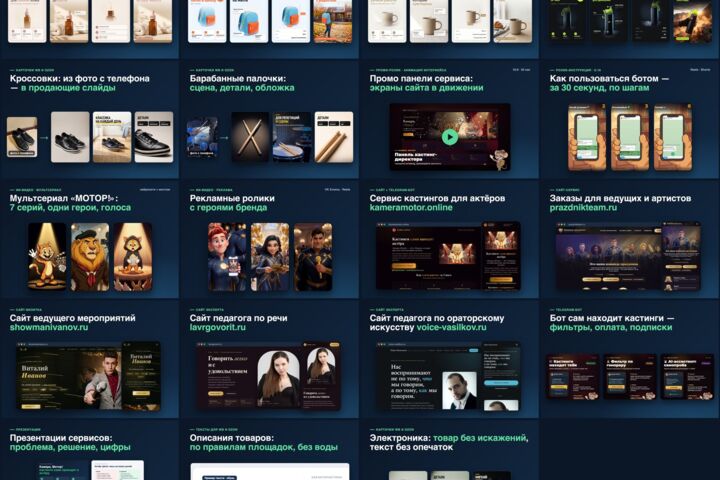
Task: Open the third bot instruction phone image
Action: click(673, 137)
